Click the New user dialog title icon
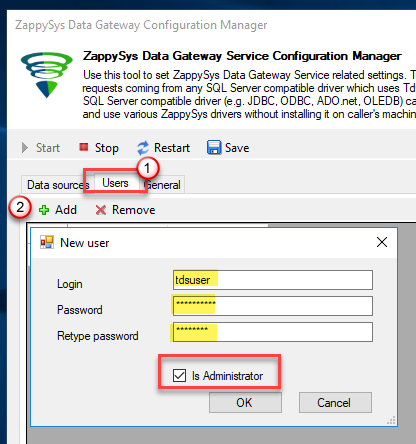The image size is (416, 444). coord(47,242)
